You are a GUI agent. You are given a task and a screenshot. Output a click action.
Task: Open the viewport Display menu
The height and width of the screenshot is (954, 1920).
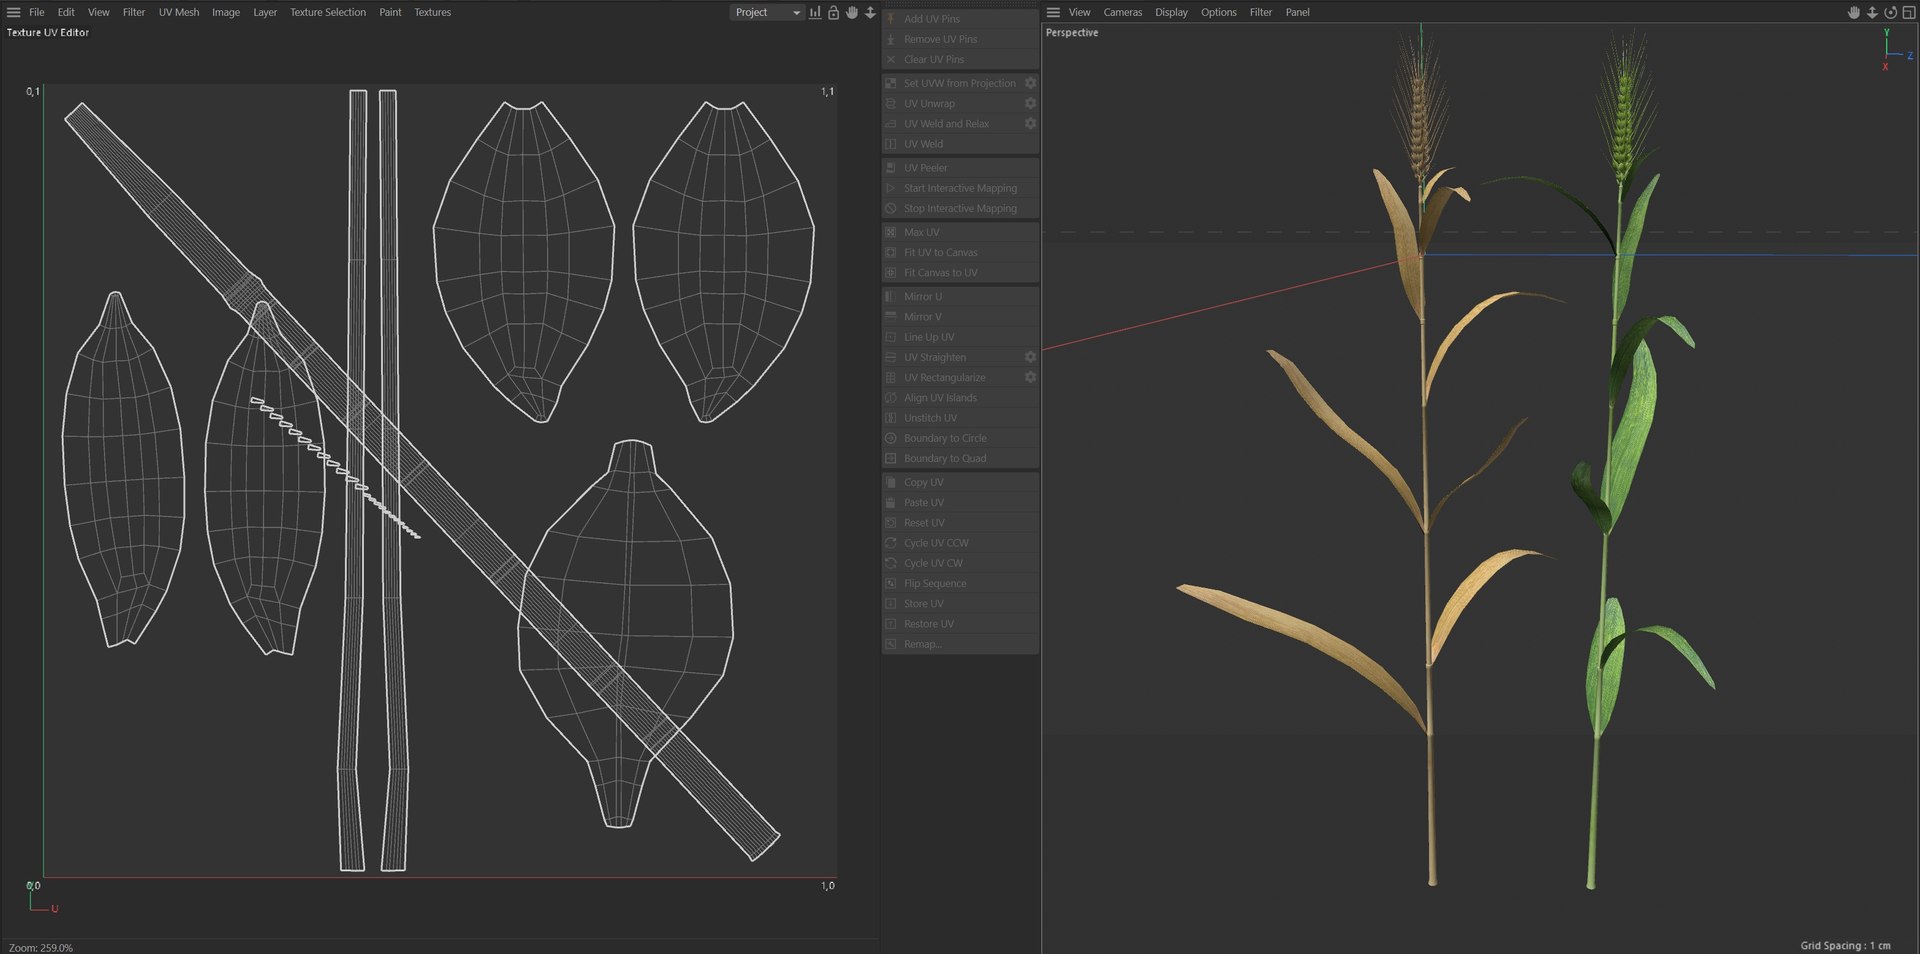coord(1172,12)
